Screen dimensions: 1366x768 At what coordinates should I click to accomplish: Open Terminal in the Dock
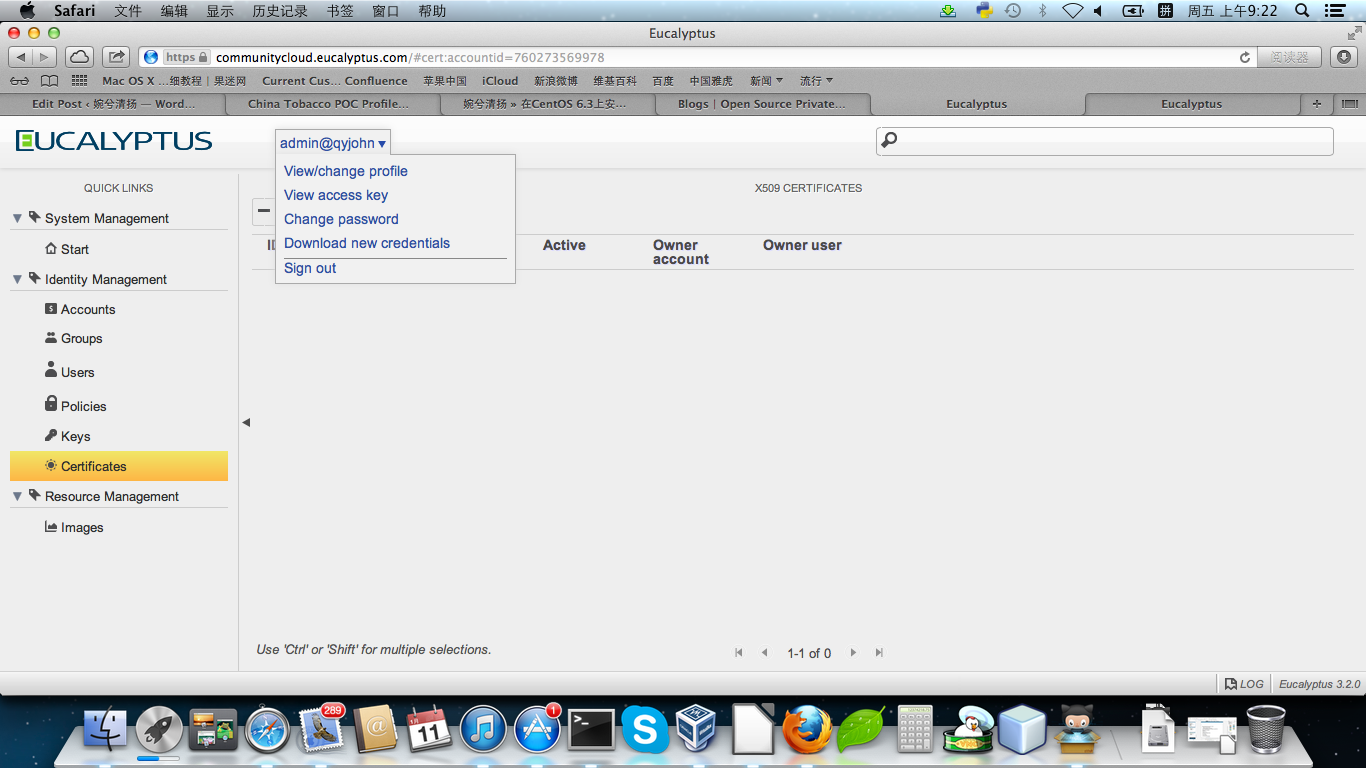(592, 730)
